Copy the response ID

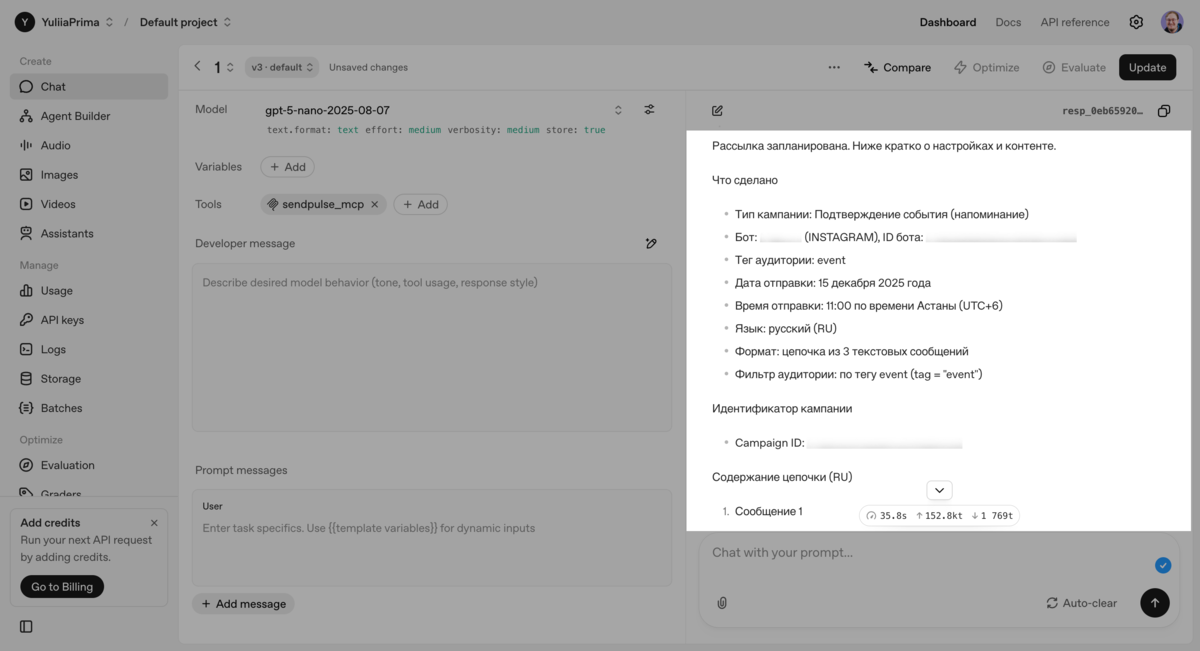tap(1164, 111)
